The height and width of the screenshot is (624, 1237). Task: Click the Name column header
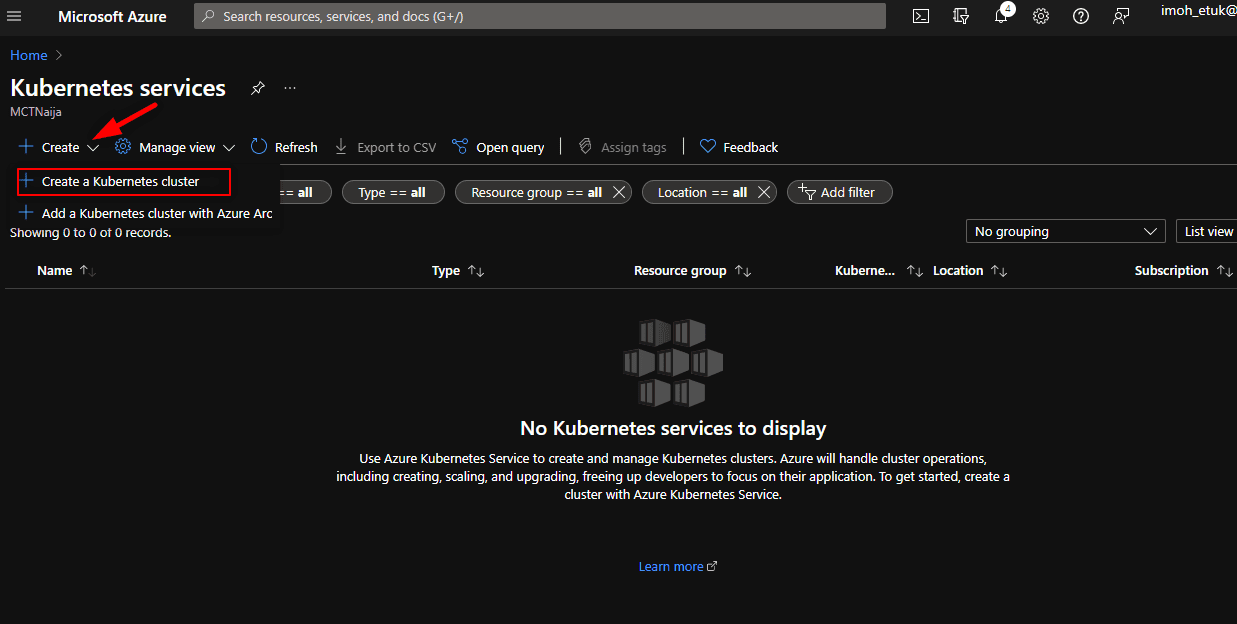coord(55,271)
